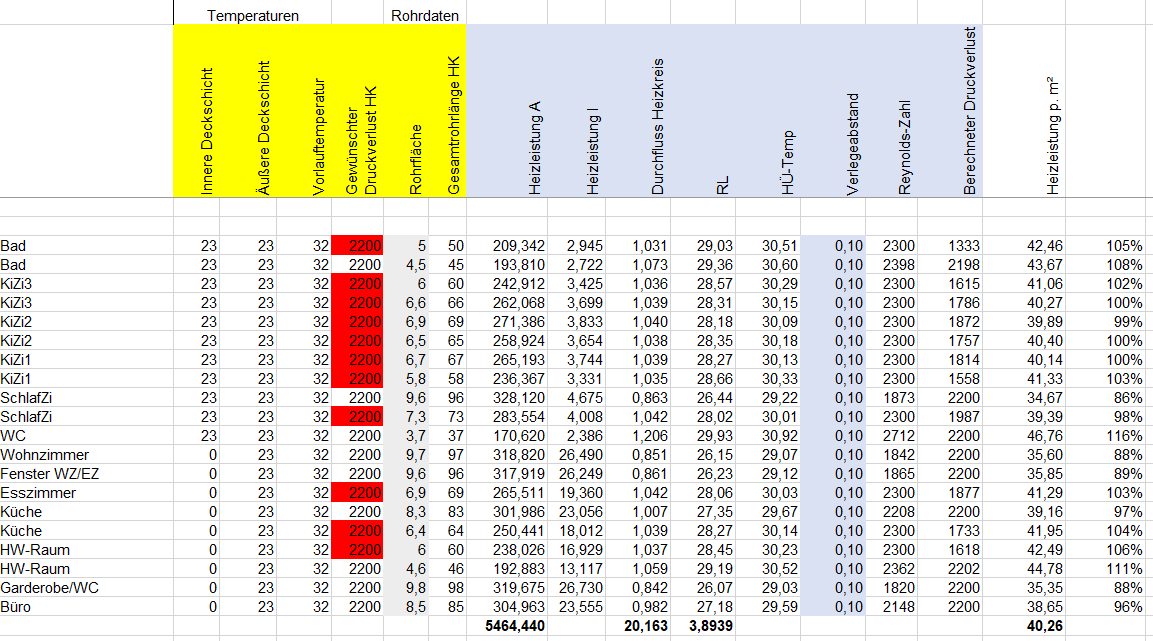1153x641 pixels.
Task: Click the Heizleistung A column header
Action: coord(535,148)
